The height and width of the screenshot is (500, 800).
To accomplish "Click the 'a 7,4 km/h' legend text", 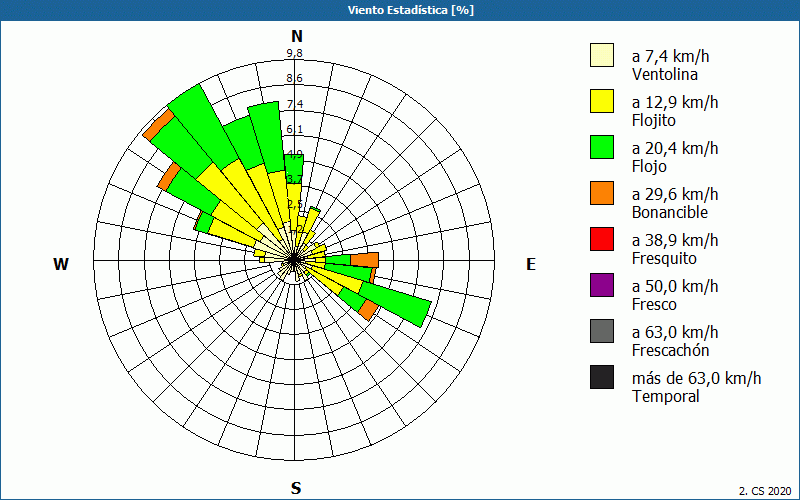I will pos(670,56).
